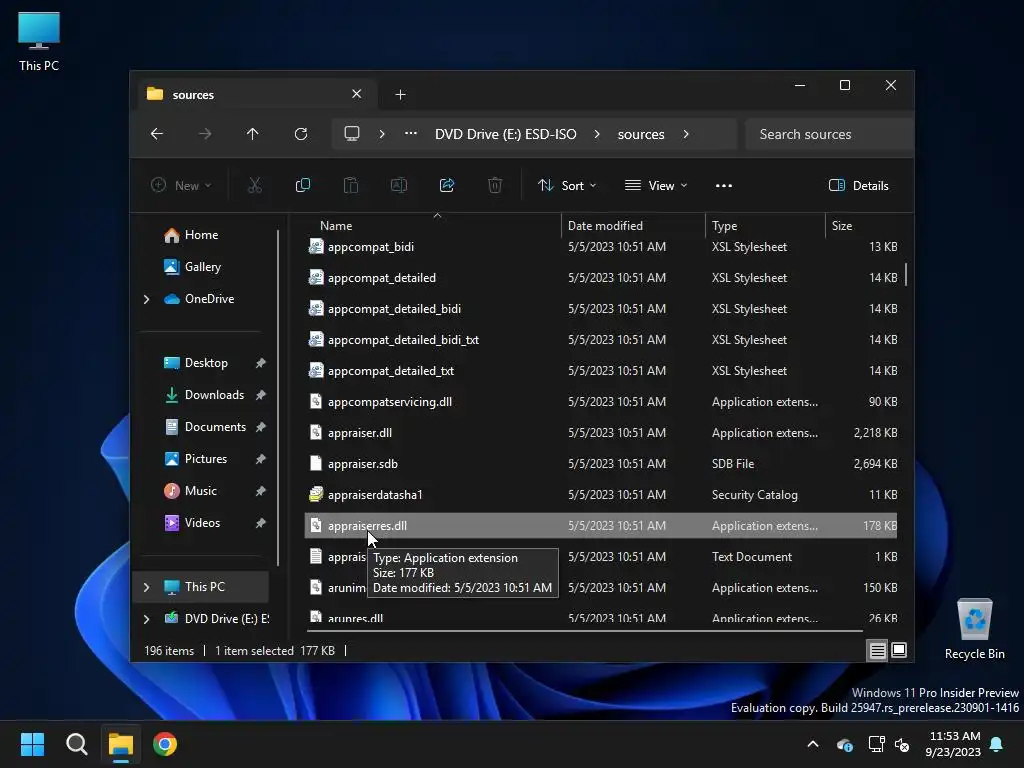The image size is (1024, 768).
Task: Go up one folder level
Action: coord(253,134)
